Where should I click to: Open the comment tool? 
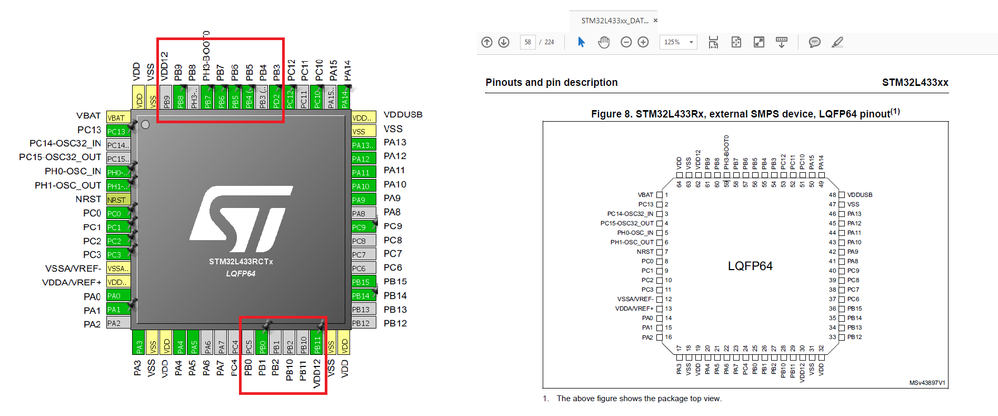point(814,42)
